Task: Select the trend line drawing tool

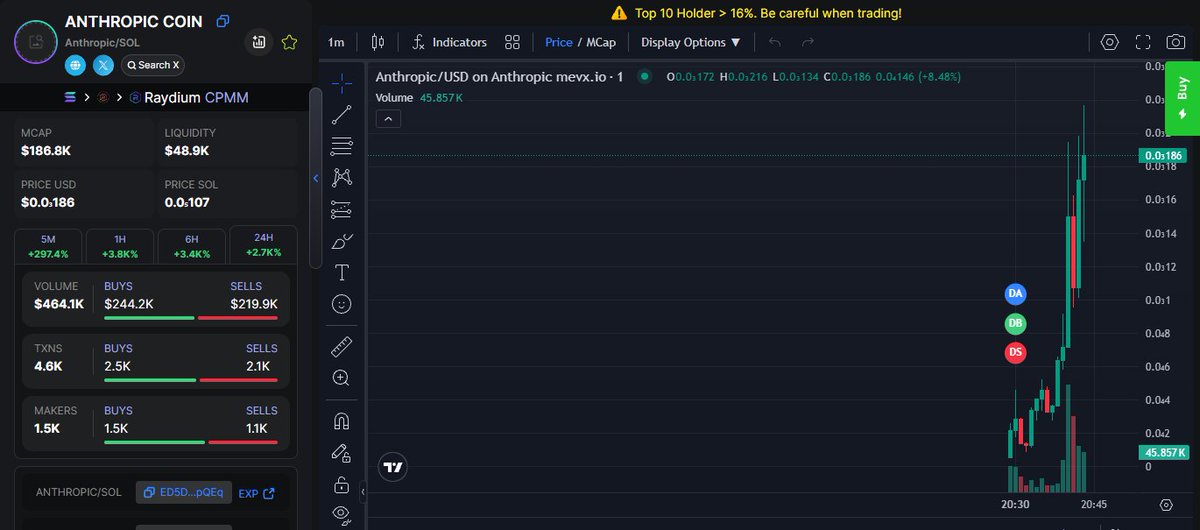Action: pos(342,113)
